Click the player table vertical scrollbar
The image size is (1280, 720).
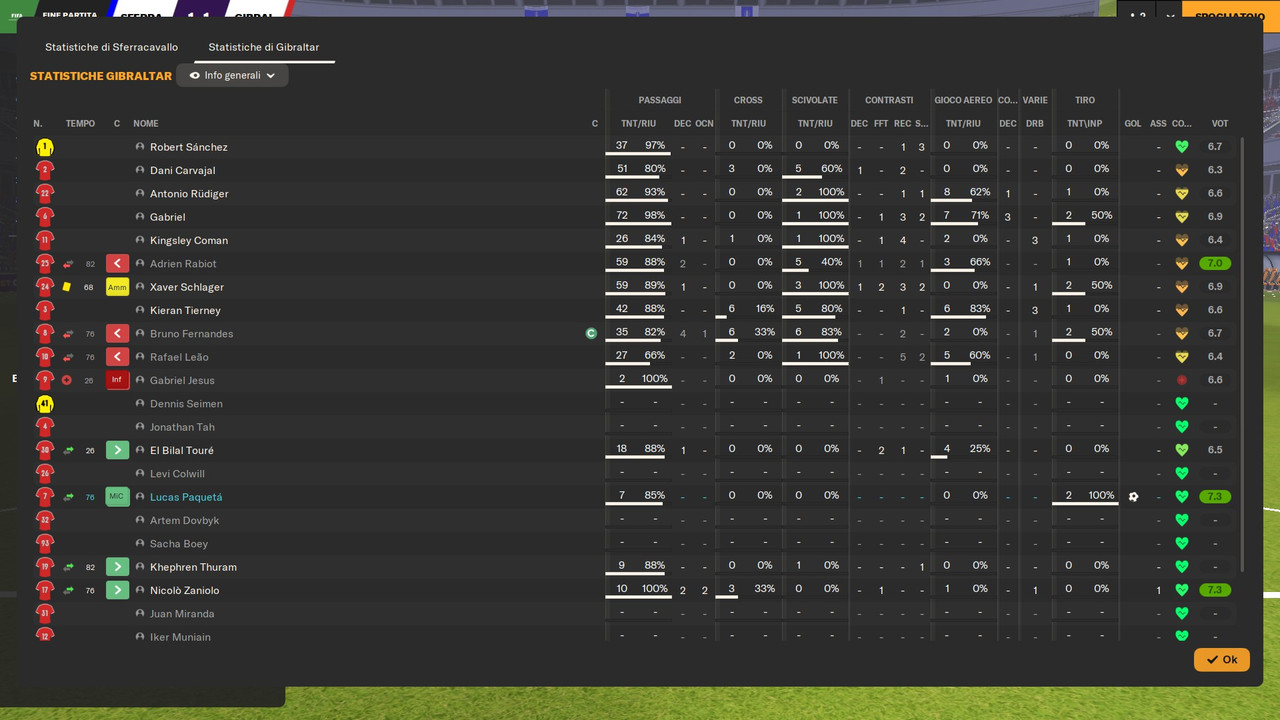[1243, 355]
